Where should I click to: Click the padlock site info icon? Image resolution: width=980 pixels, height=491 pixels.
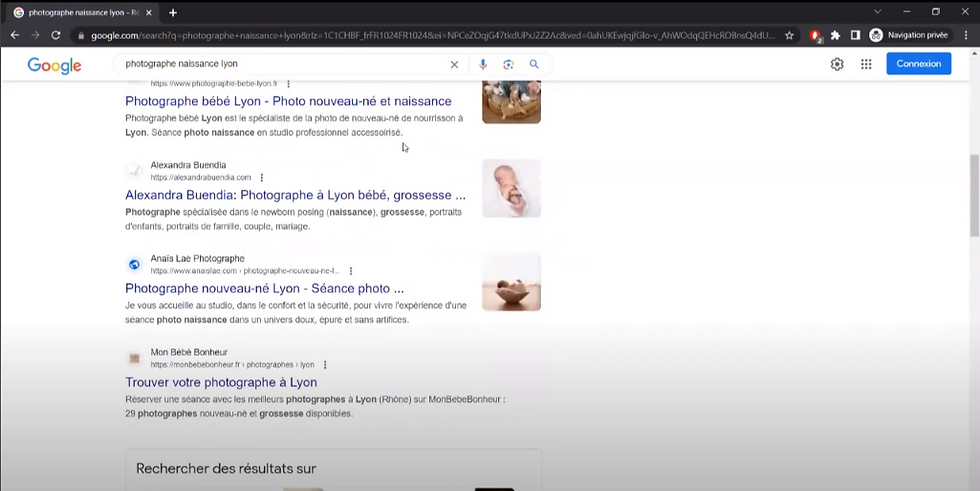click(81, 36)
